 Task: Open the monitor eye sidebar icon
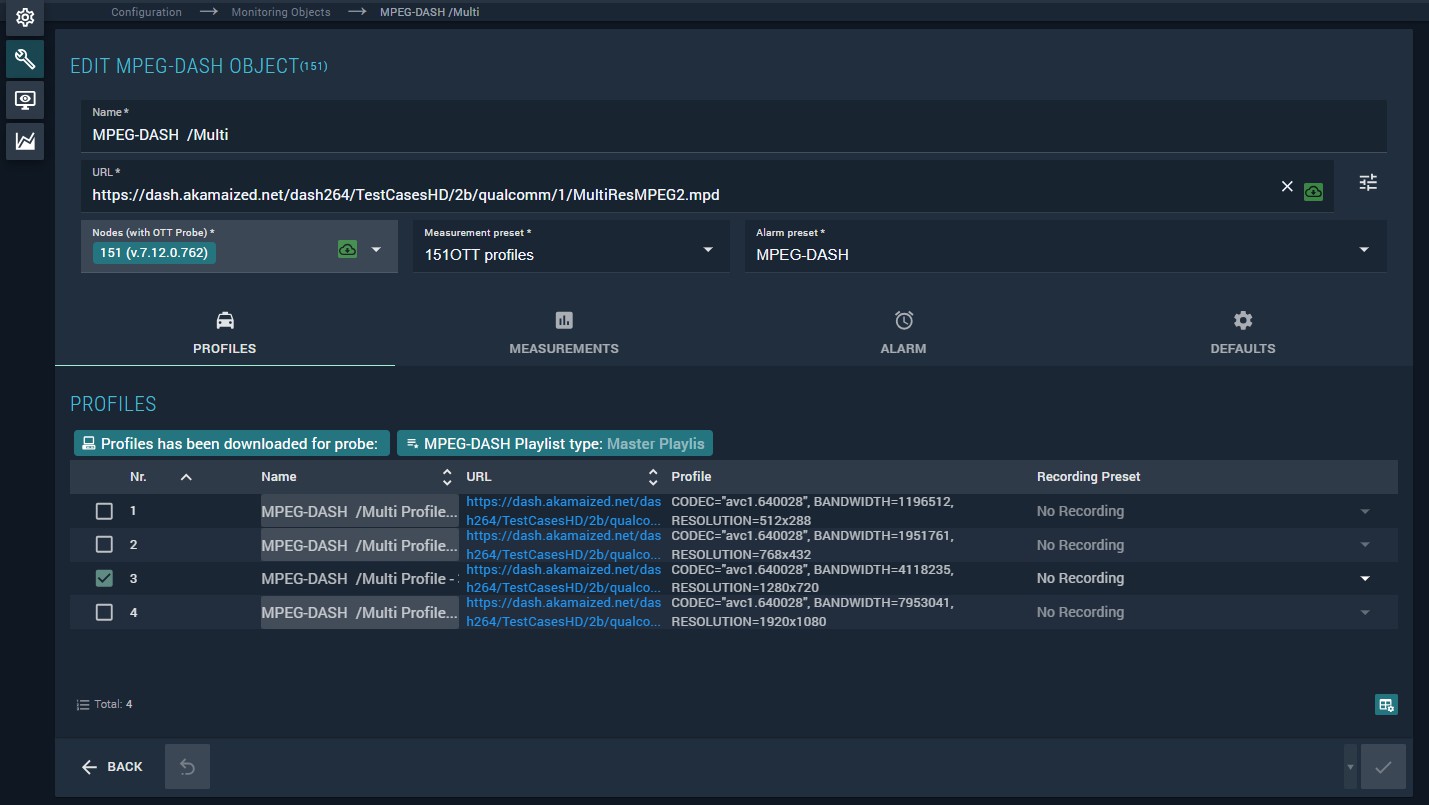tap(25, 100)
